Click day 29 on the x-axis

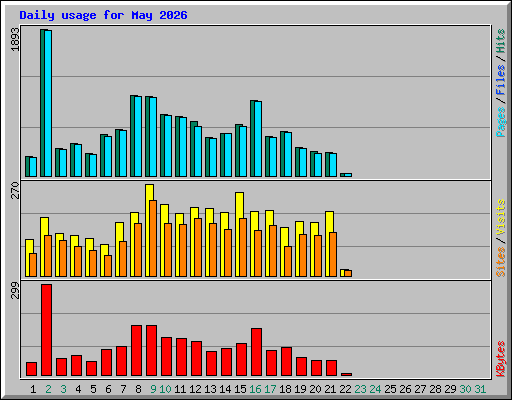coord(450,389)
